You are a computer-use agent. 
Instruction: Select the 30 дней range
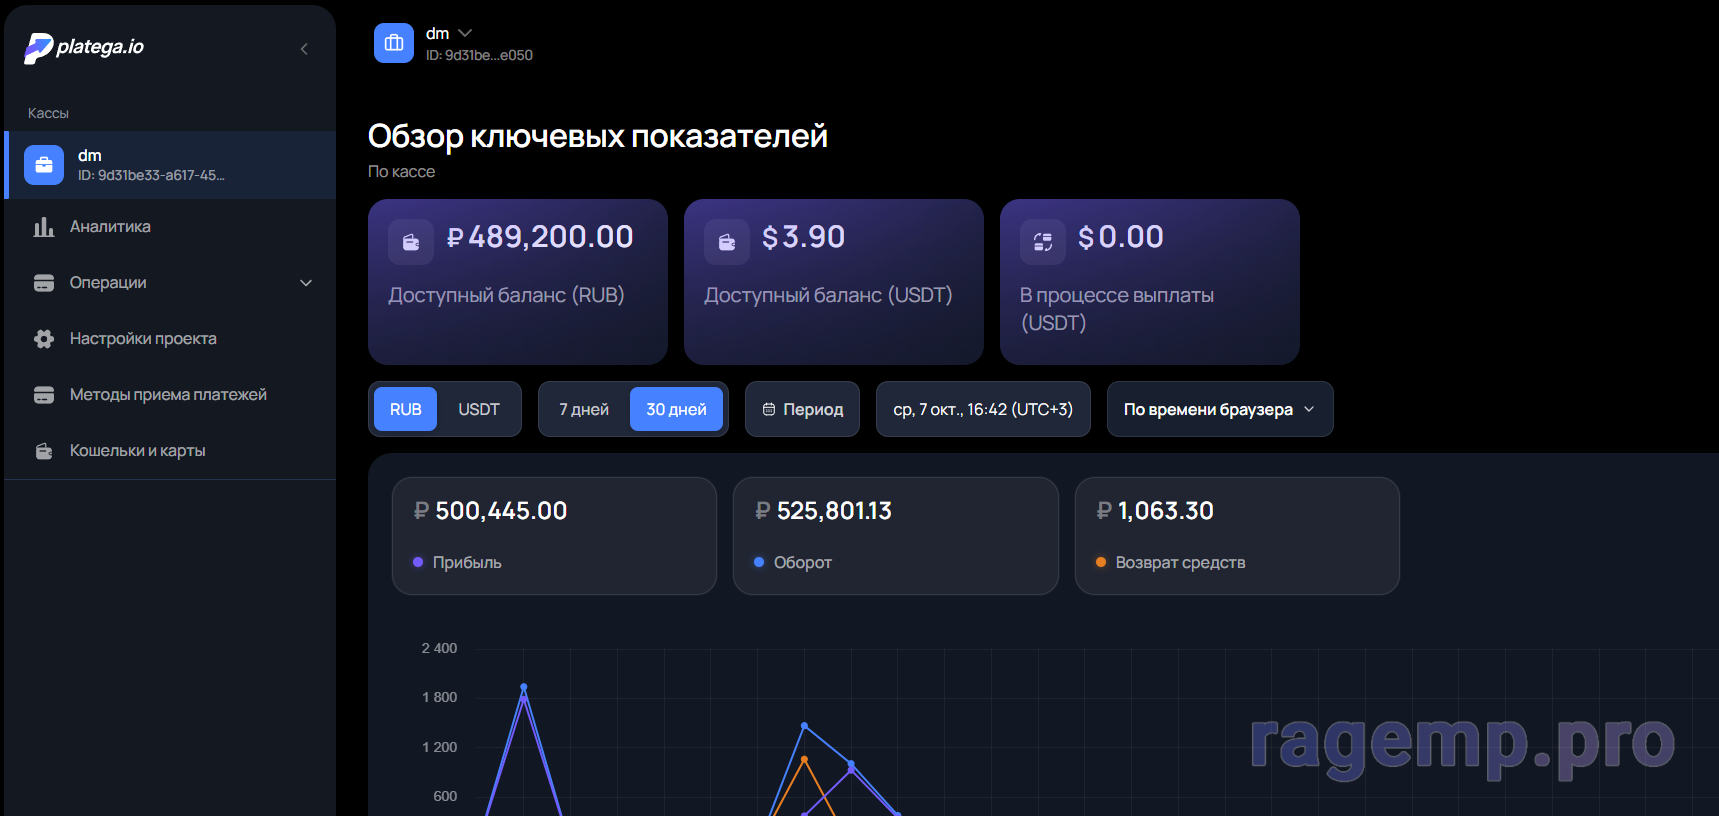click(x=676, y=409)
